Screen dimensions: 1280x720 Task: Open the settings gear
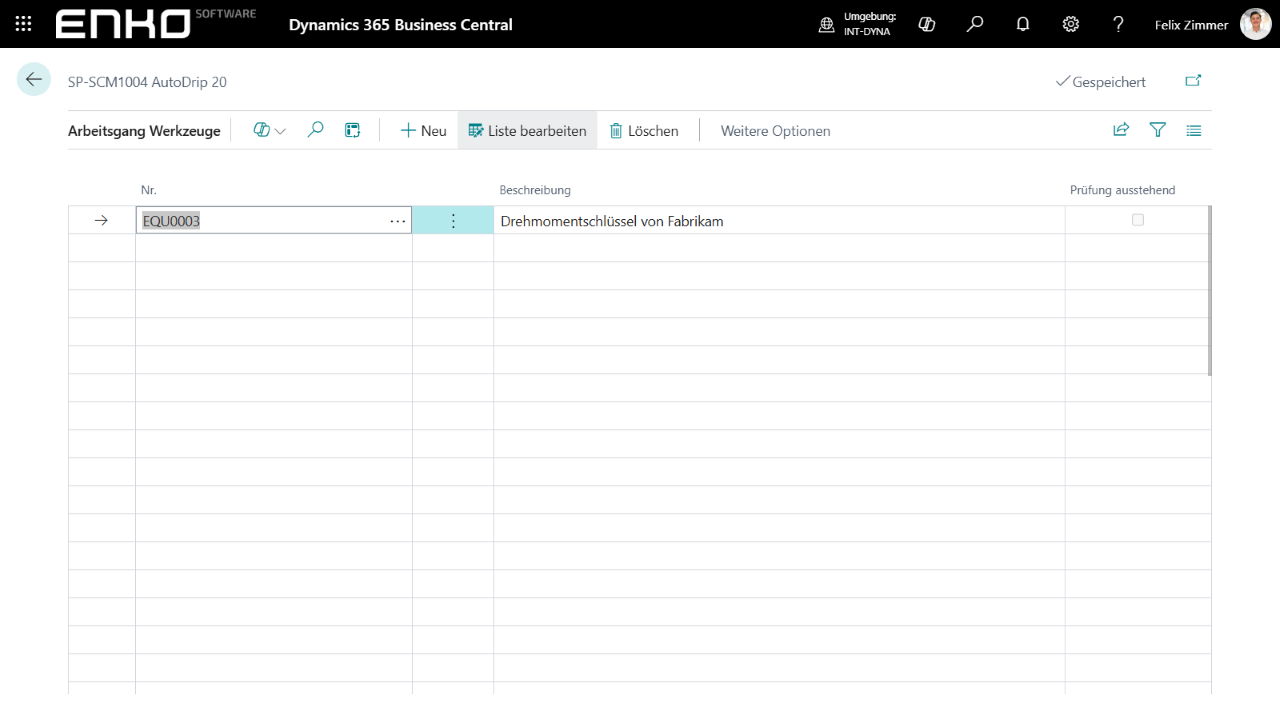coord(1070,24)
